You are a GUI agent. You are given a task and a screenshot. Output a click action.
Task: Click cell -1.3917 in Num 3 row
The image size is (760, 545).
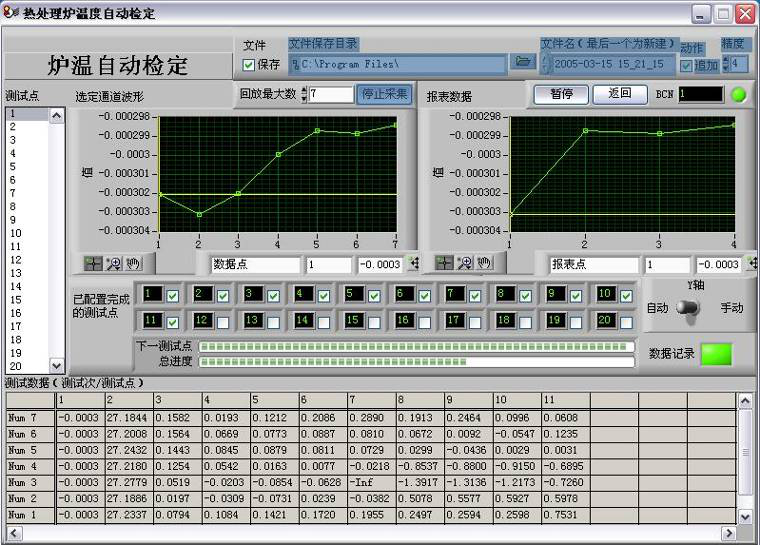coord(420,482)
